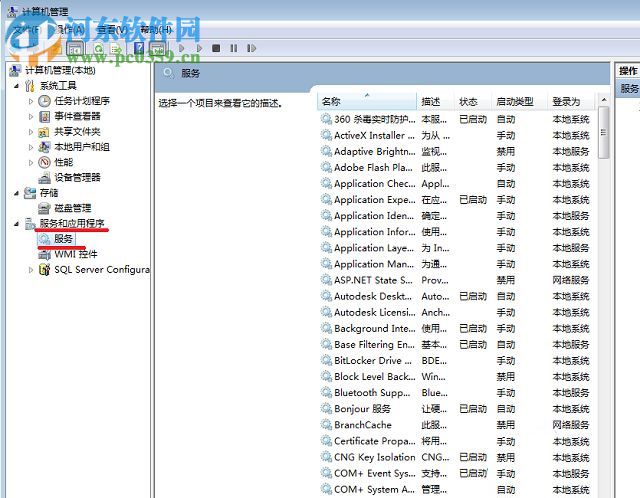Expand the 性能 node arrow
This screenshot has height=498, width=640.
31,162
